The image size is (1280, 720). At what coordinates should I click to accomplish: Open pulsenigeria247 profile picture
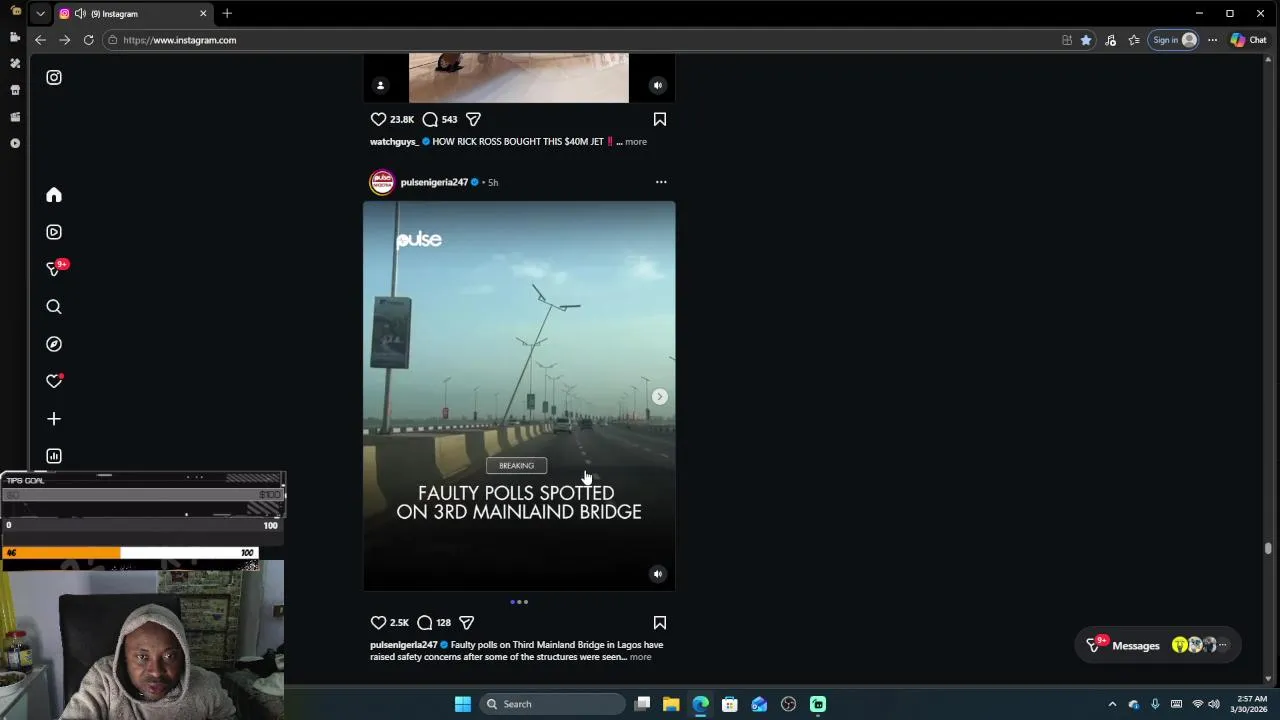point(382,182)
